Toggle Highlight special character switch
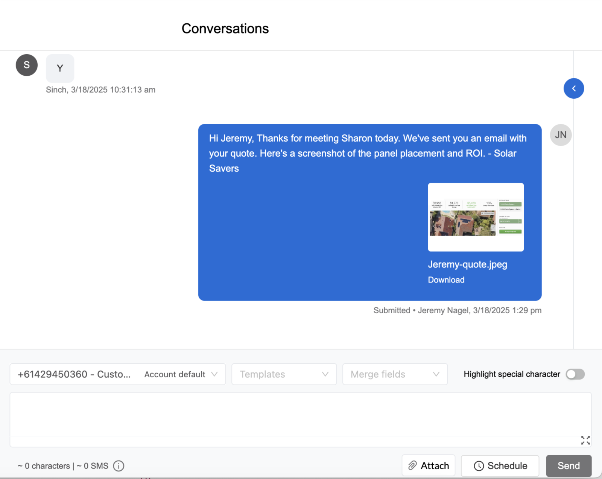This screenshot has width=602, height=479. (x=575, y=374)
